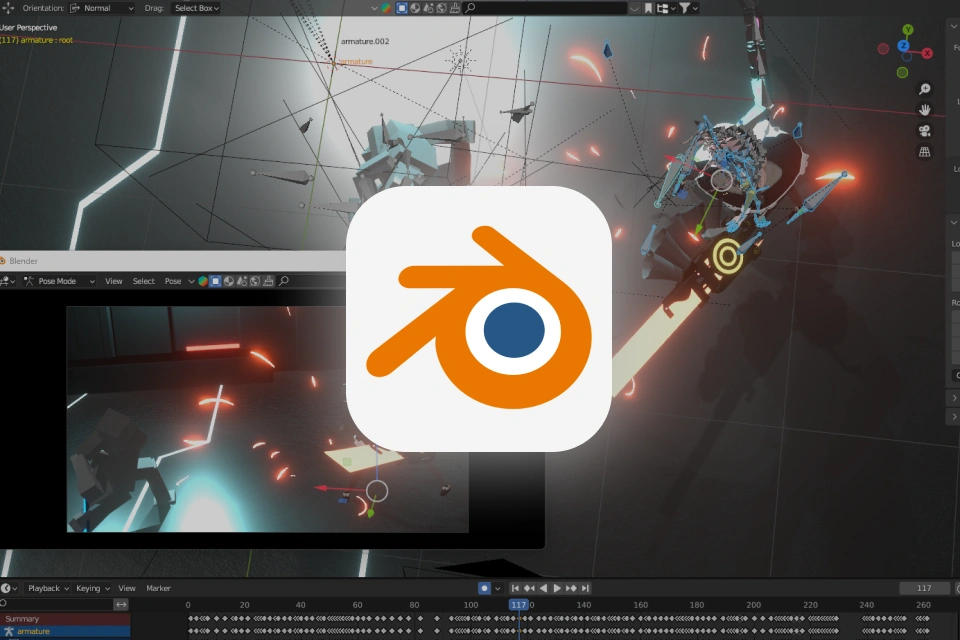Select the Summary channel row
960x640 pixels.
point(65,619)
